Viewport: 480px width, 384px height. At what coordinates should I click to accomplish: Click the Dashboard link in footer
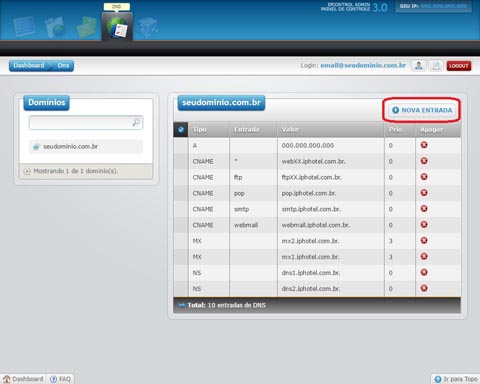pyautogui.click(x=23, y=379)
